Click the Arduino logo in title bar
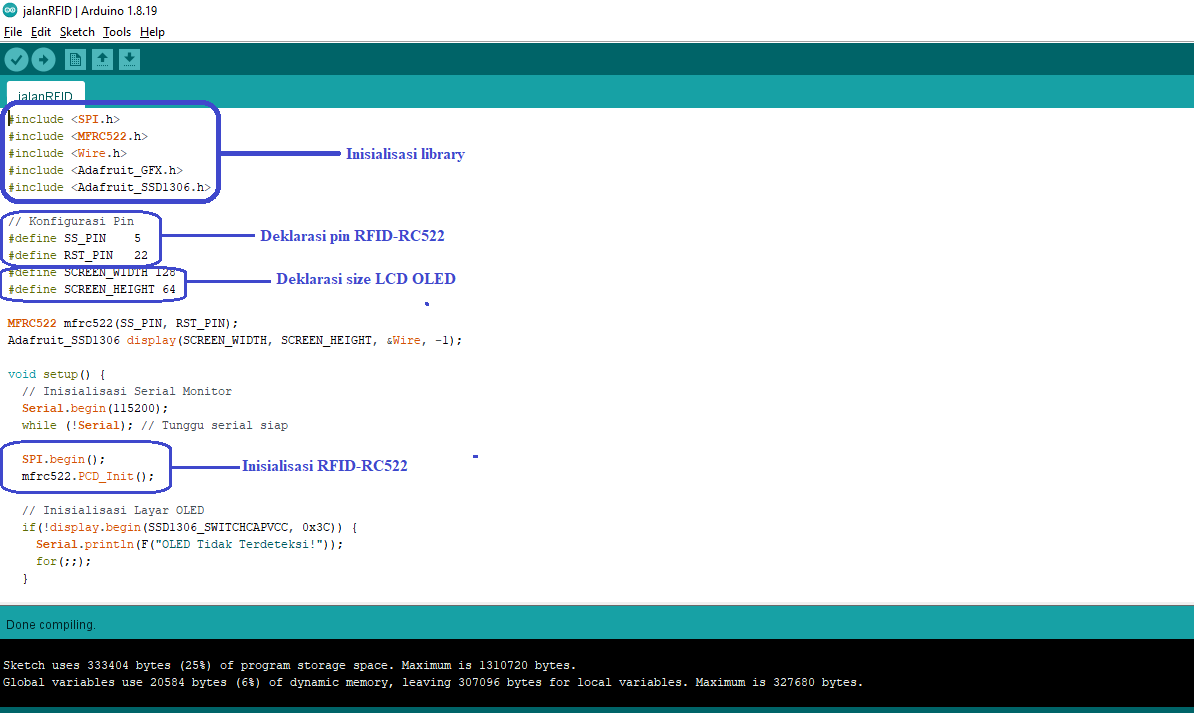 point(10,11)
